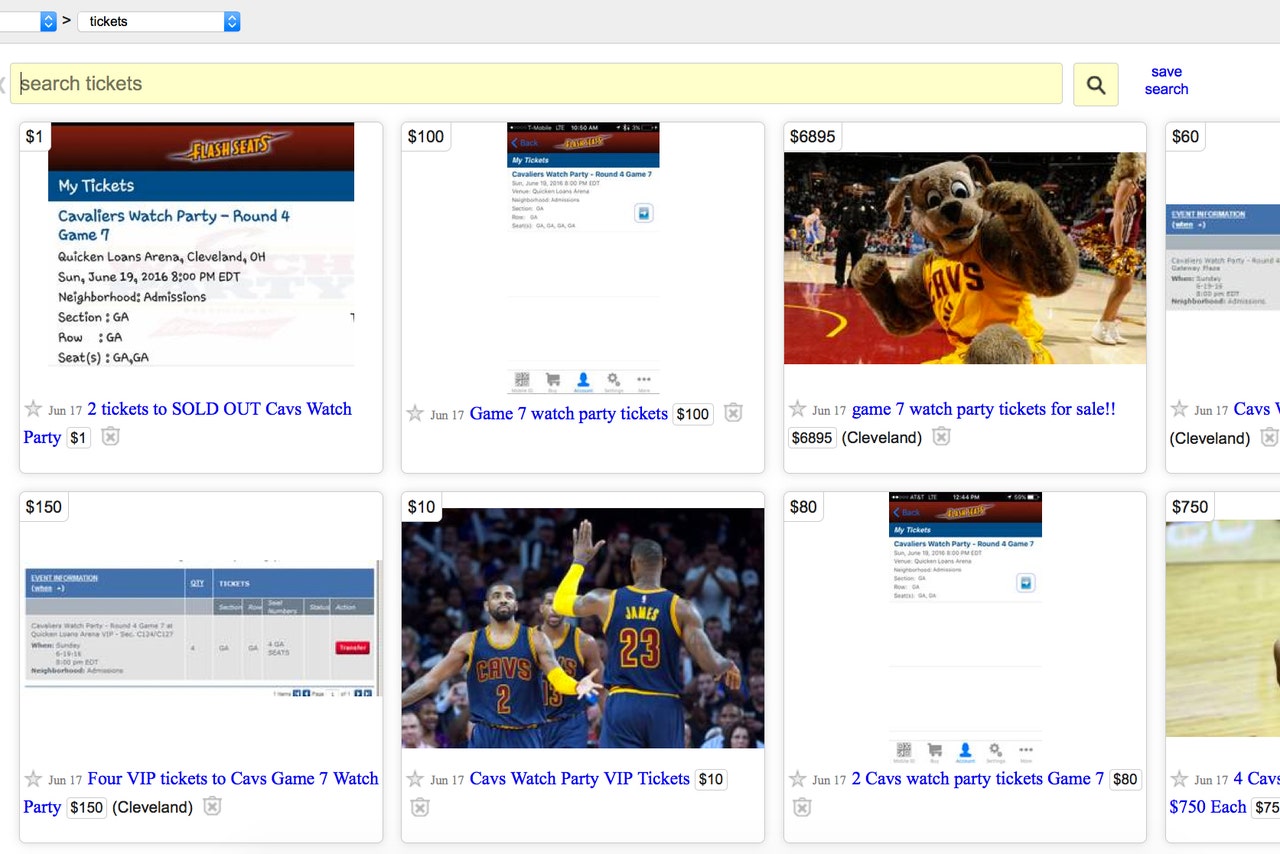Star the $60 Cavs listing
Viewport: 1280px width, 854px height.
coord(1179,409)
